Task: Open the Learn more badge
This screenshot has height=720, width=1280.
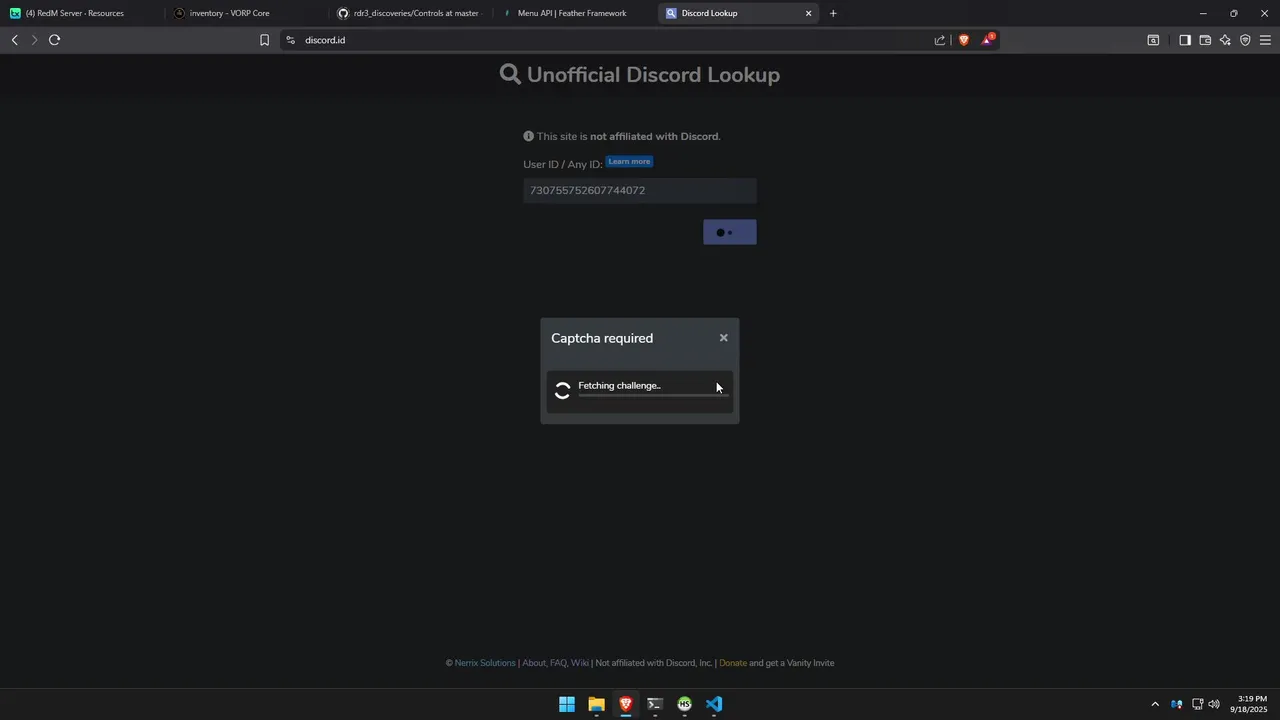Action: [x=629, y=161]
